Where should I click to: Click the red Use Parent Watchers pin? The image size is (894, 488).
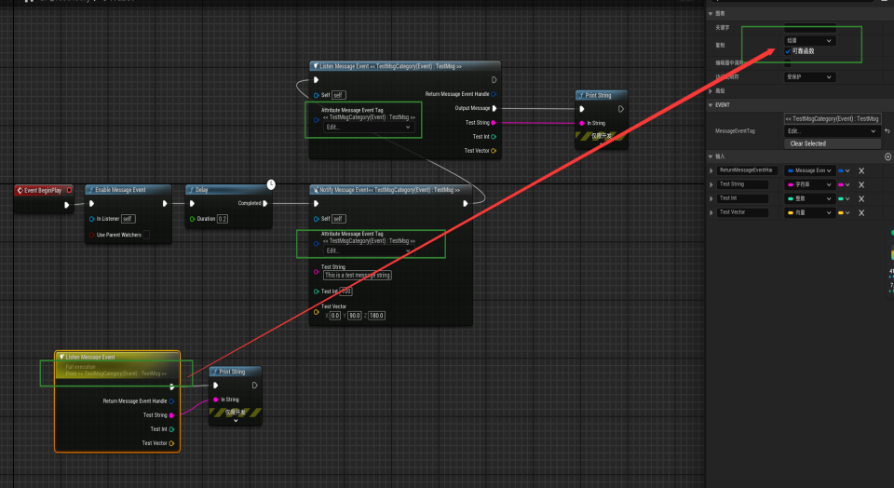92,235
